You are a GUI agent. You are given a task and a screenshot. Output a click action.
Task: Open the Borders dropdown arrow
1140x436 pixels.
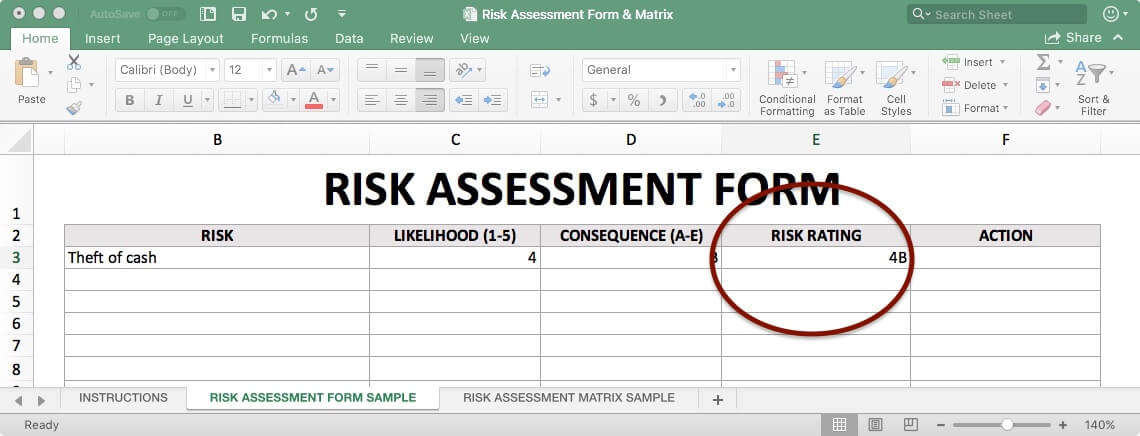point(252,100)
